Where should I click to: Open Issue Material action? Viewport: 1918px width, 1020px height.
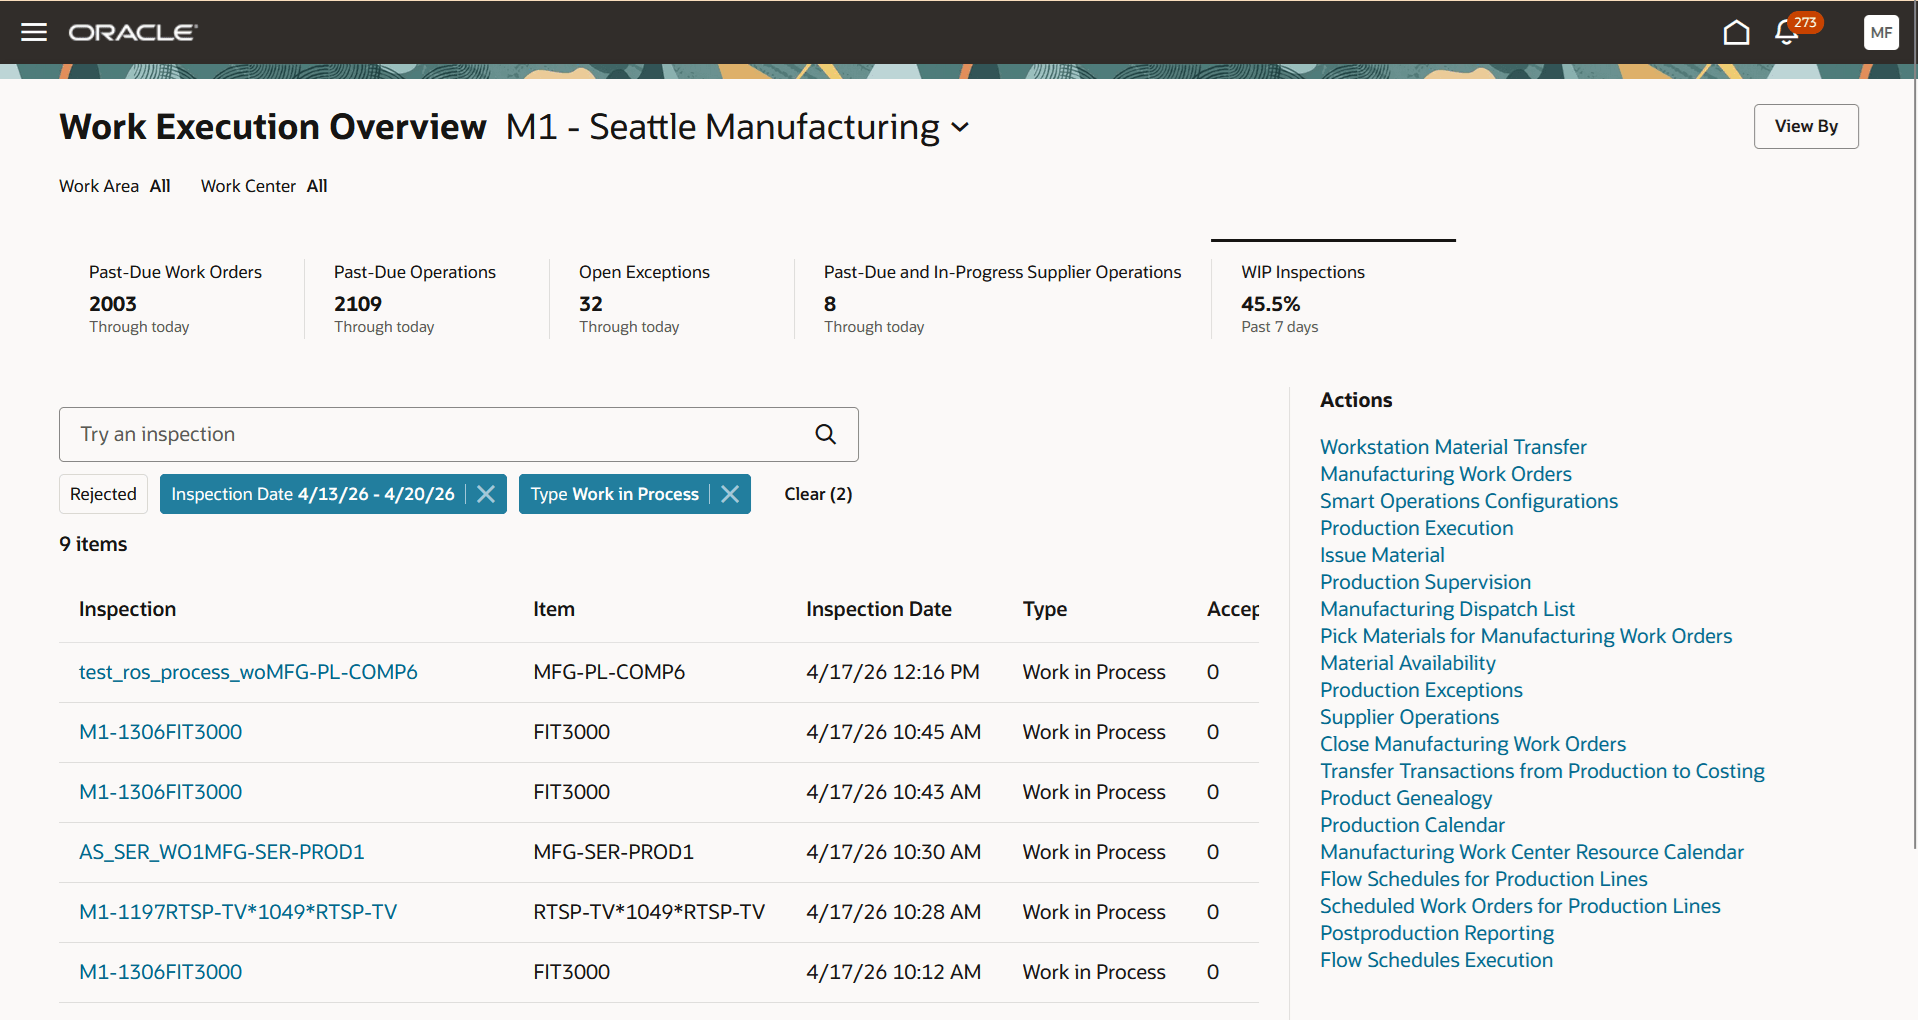(1382, 555)
